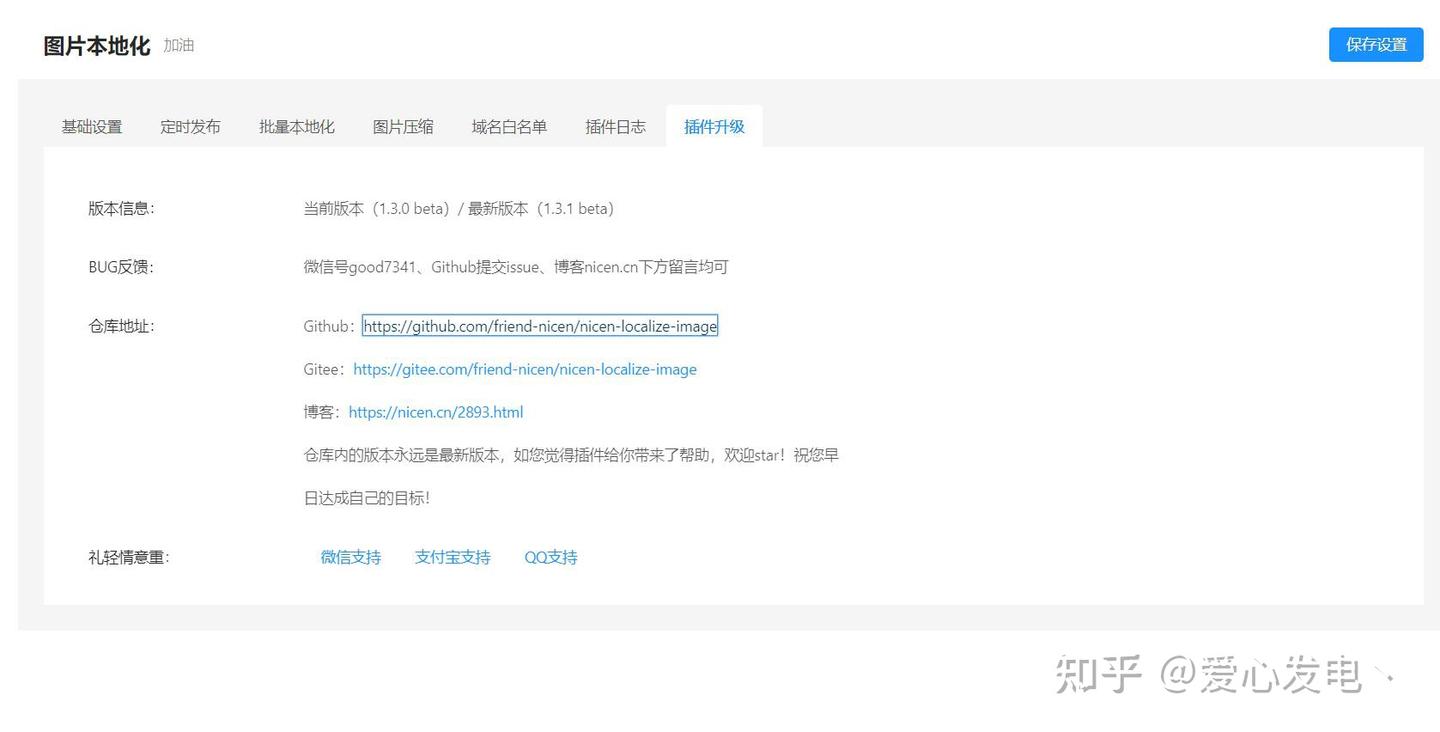Image resolution: width=1440 pixels, height=732 pixels.
Task: Open the Gitee repository link
Action: coord(525,369)
